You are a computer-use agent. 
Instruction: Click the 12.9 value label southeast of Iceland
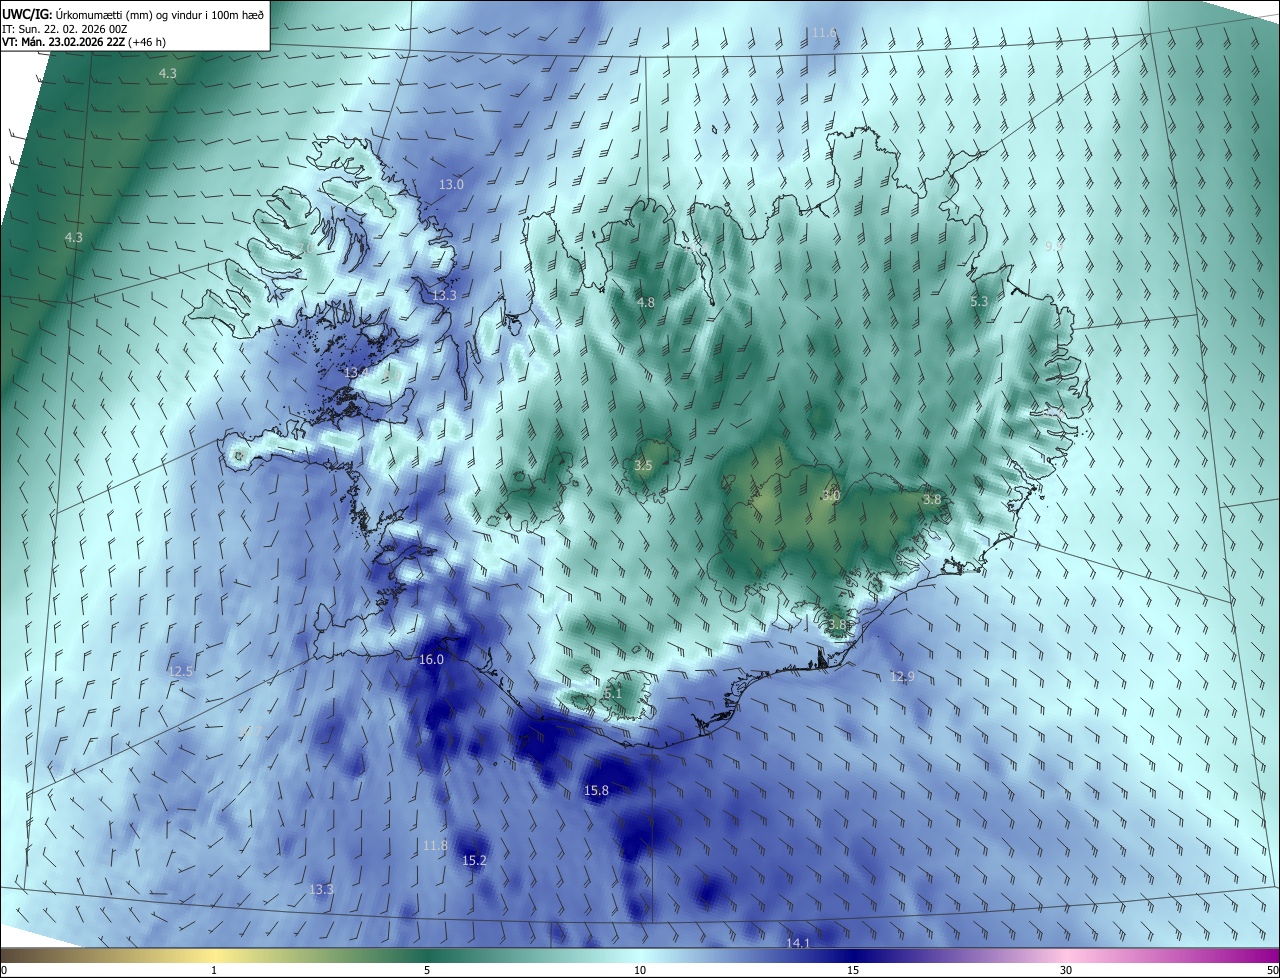(902, 677)
